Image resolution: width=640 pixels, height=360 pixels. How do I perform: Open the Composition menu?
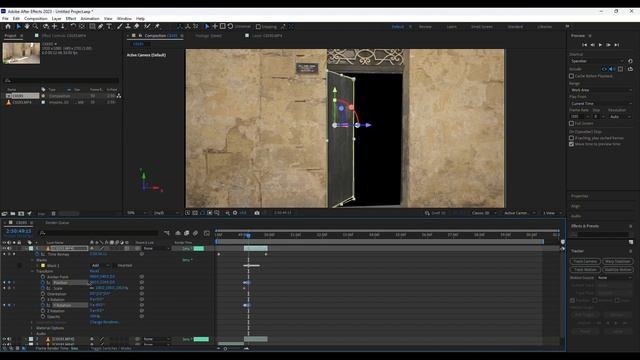(x=36, y=18)
